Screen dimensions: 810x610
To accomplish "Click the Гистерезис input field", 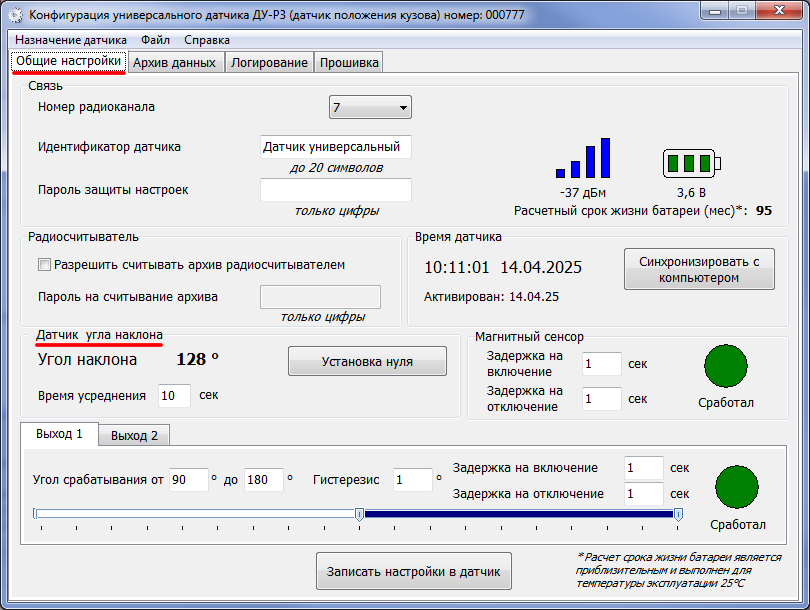I will coord(412,480).
